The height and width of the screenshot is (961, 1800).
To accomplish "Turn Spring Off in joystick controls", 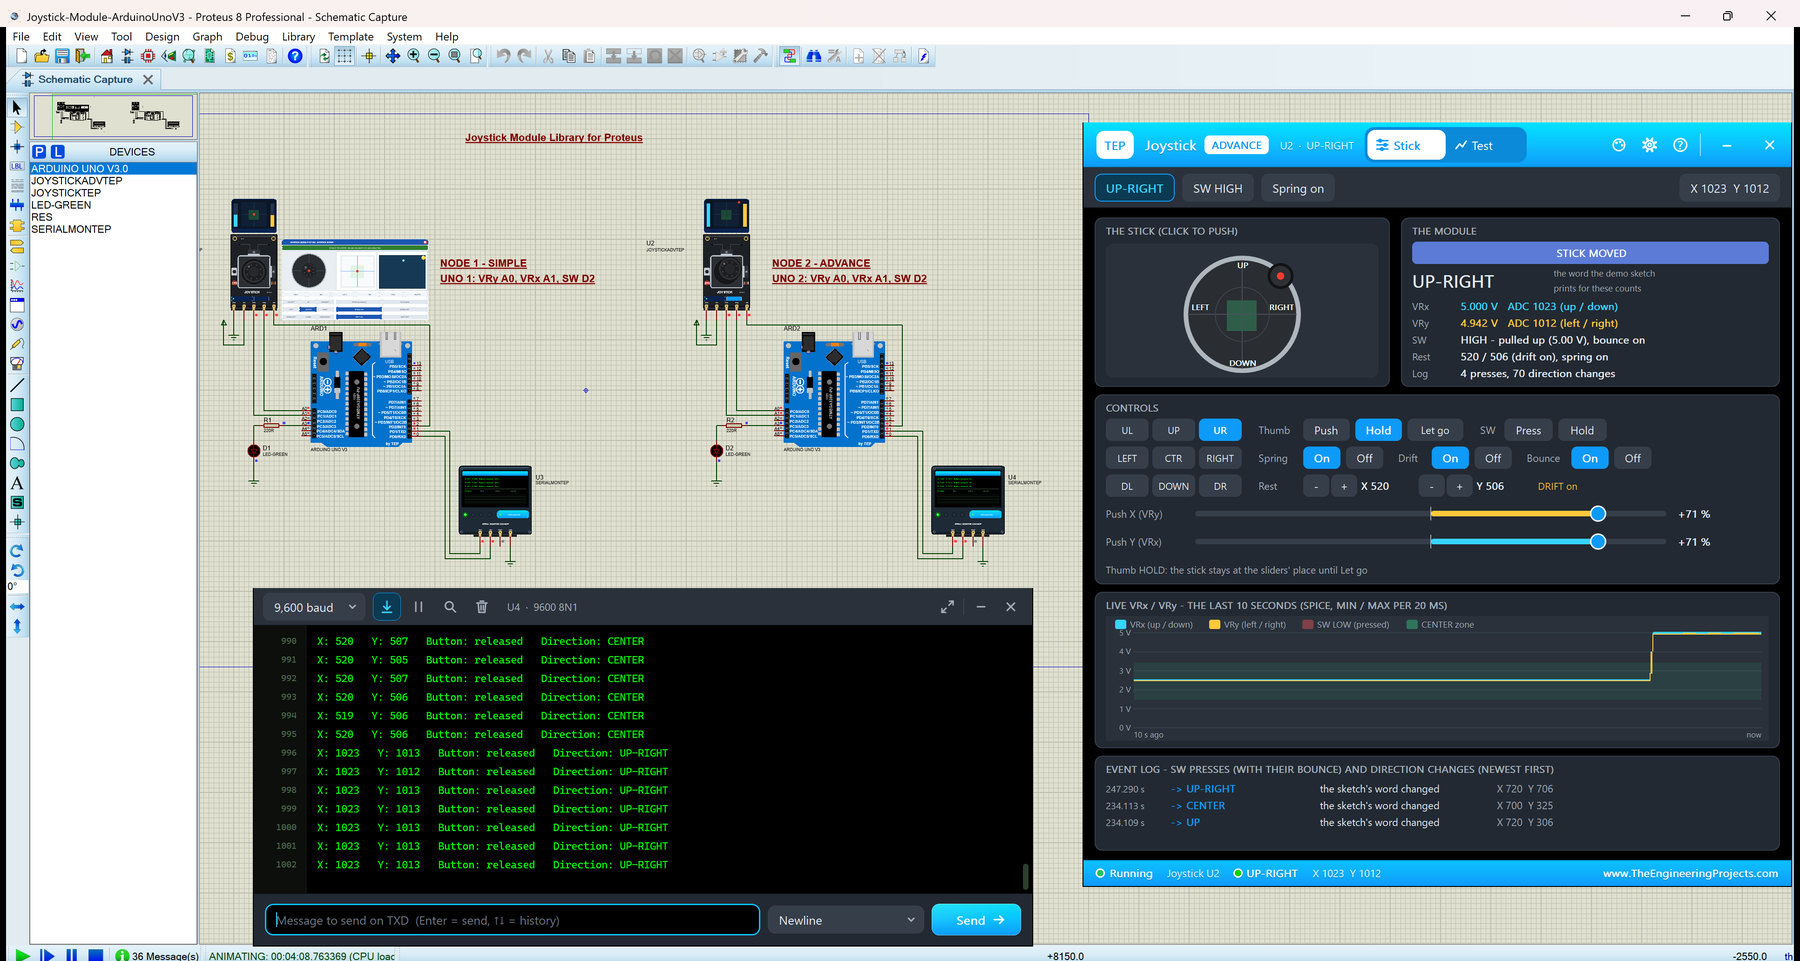I will [x=1364, y=458].
